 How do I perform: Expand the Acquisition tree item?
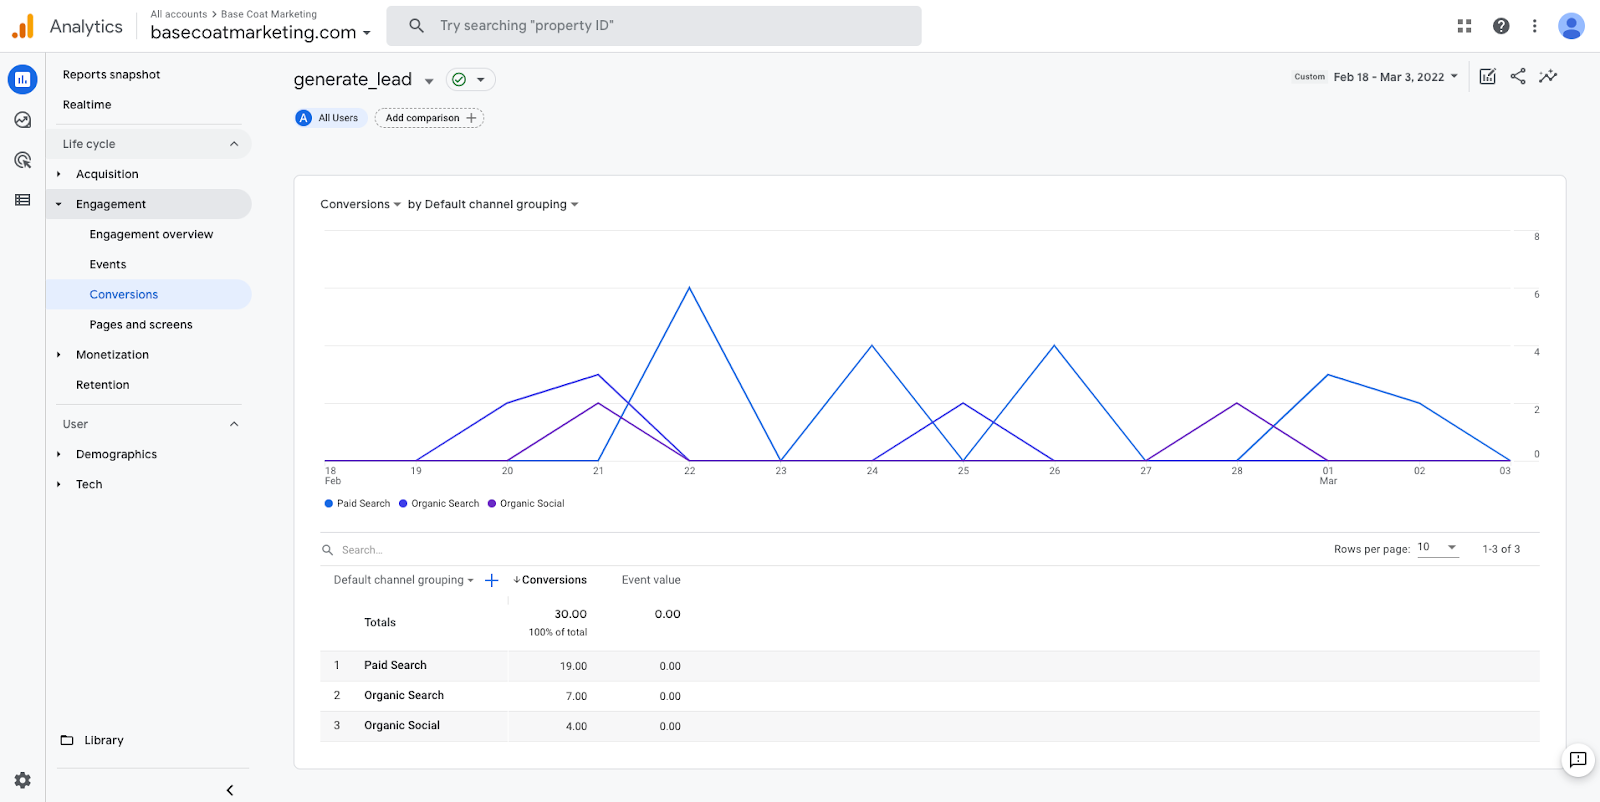point(59,174)
